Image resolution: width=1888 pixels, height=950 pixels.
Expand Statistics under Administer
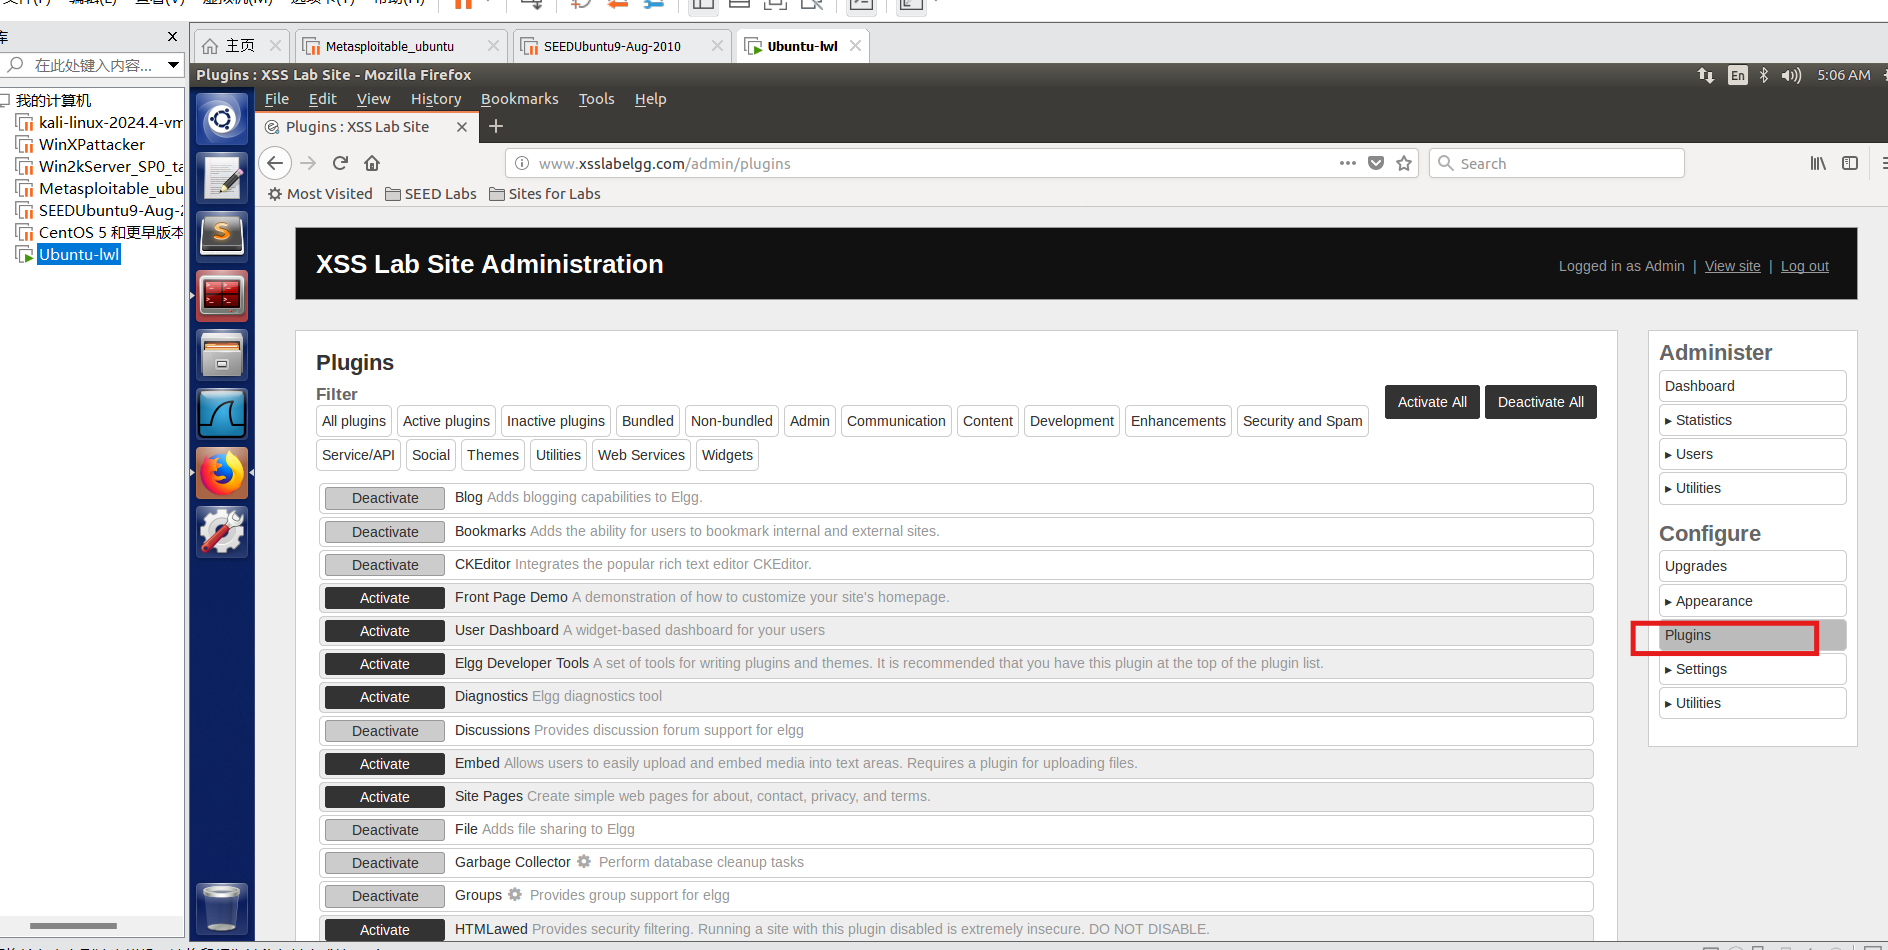(1752, 420)
